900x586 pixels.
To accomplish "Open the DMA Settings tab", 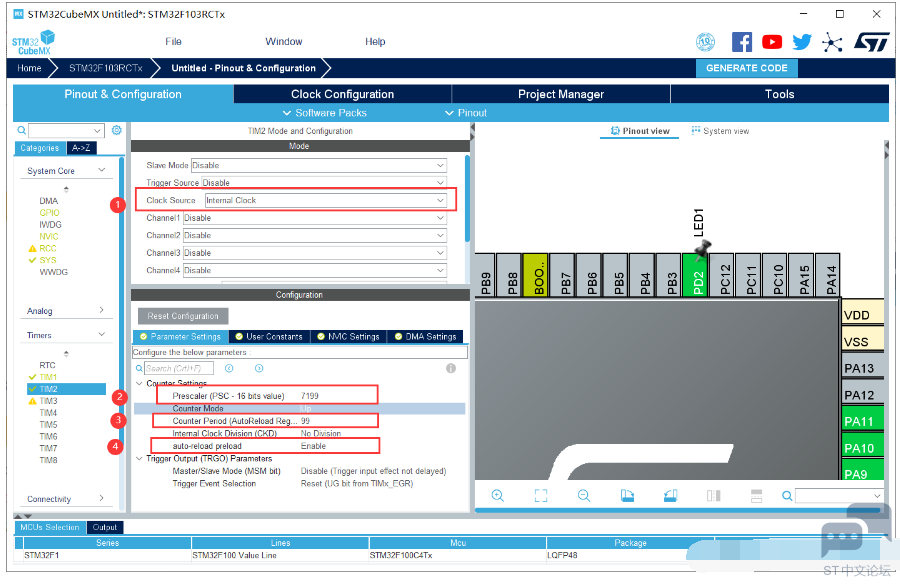I will coord(425,336).
